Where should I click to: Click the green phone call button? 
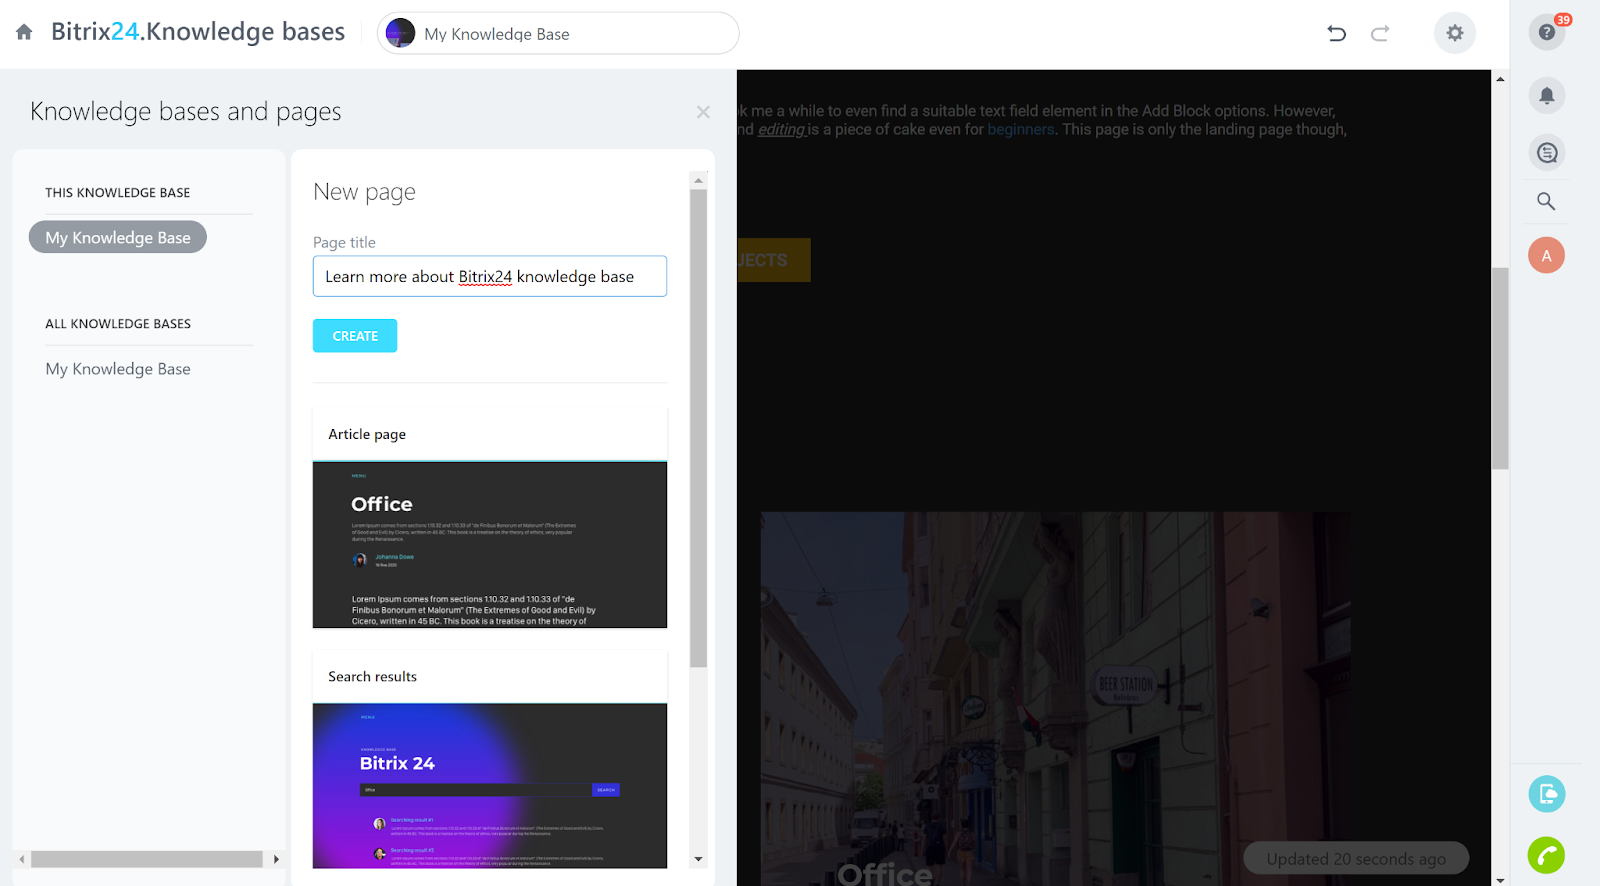pyautogui.click(x=1546, y=855)
